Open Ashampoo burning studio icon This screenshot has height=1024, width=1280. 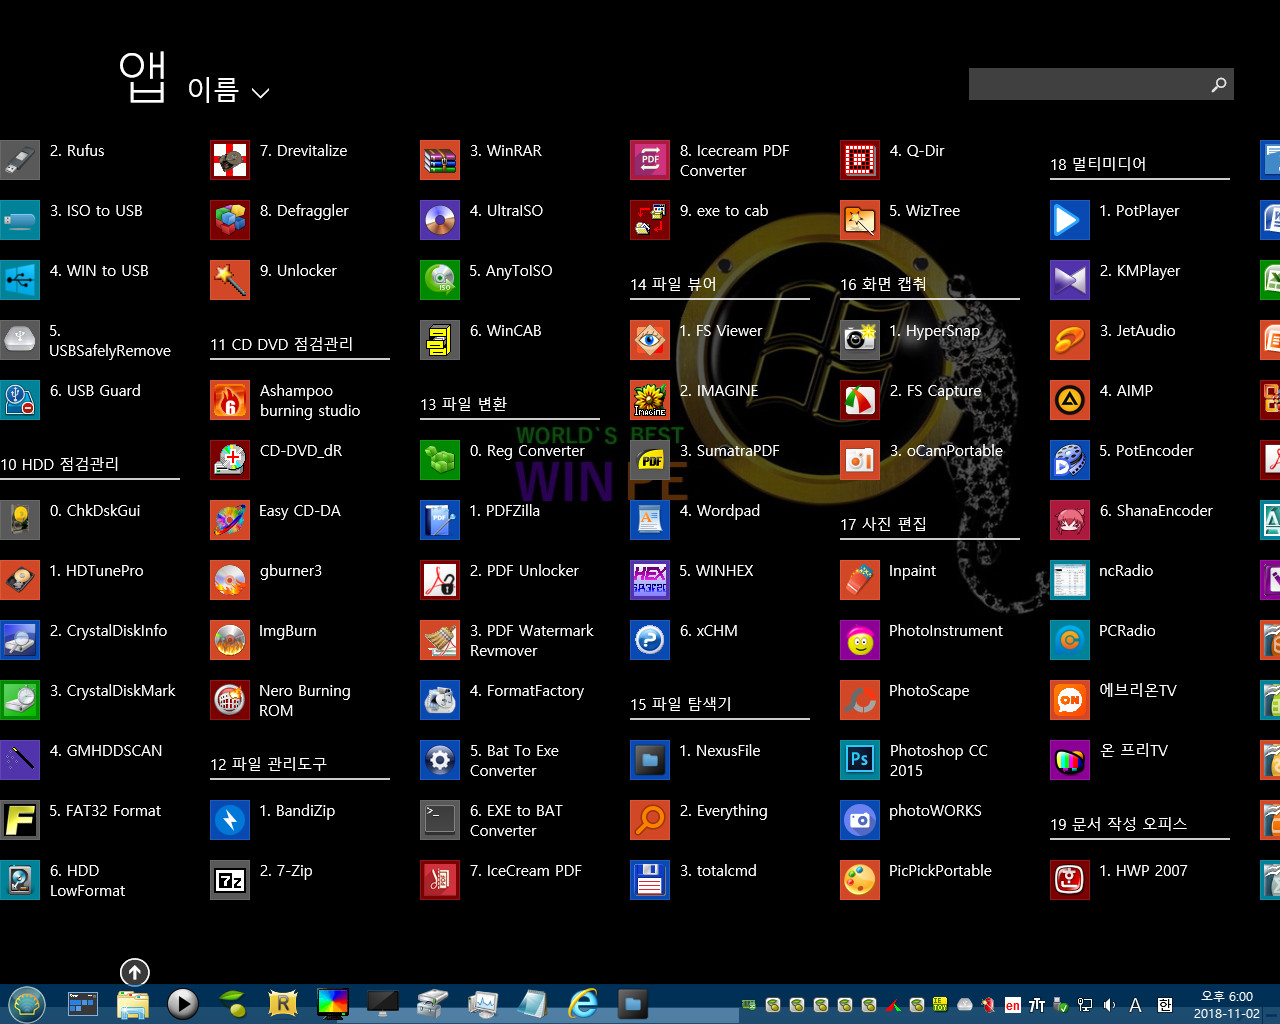pos(230,400)
